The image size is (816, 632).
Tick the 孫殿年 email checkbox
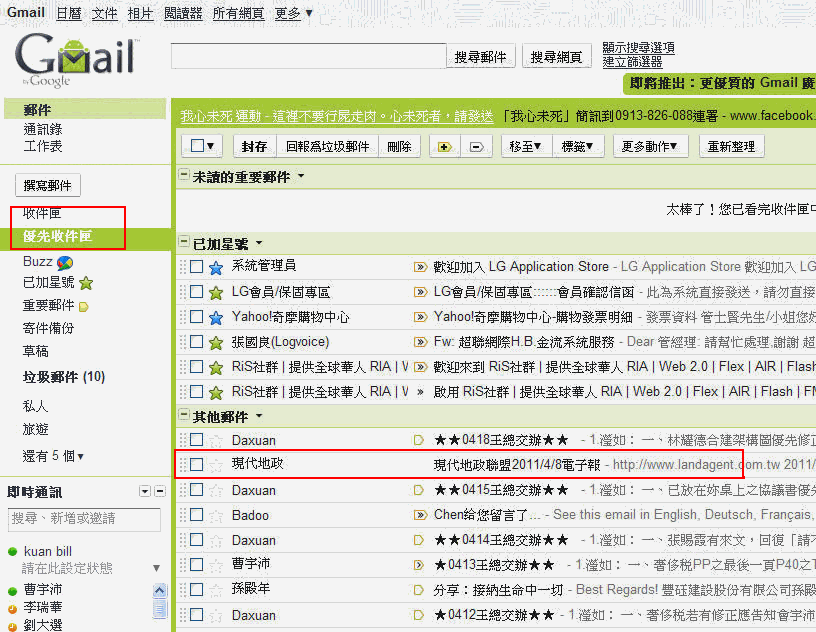(x=197, y=589)
